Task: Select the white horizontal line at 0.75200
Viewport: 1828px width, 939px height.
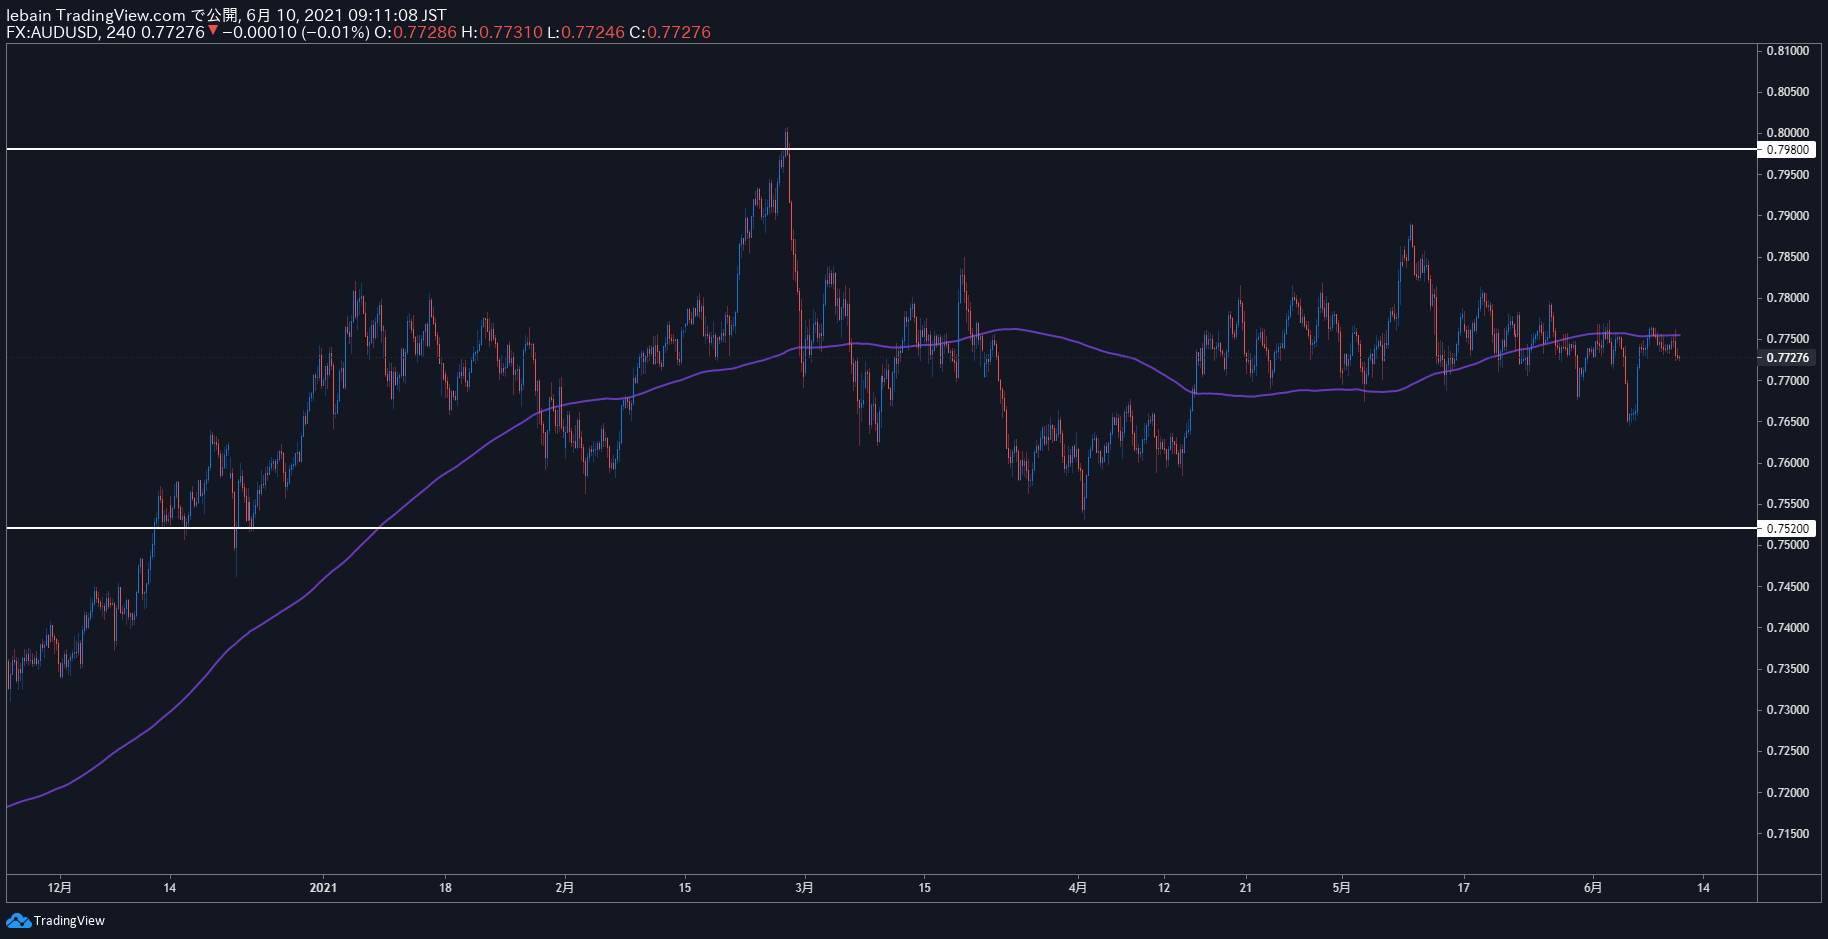Action: (x=881, y=527)
